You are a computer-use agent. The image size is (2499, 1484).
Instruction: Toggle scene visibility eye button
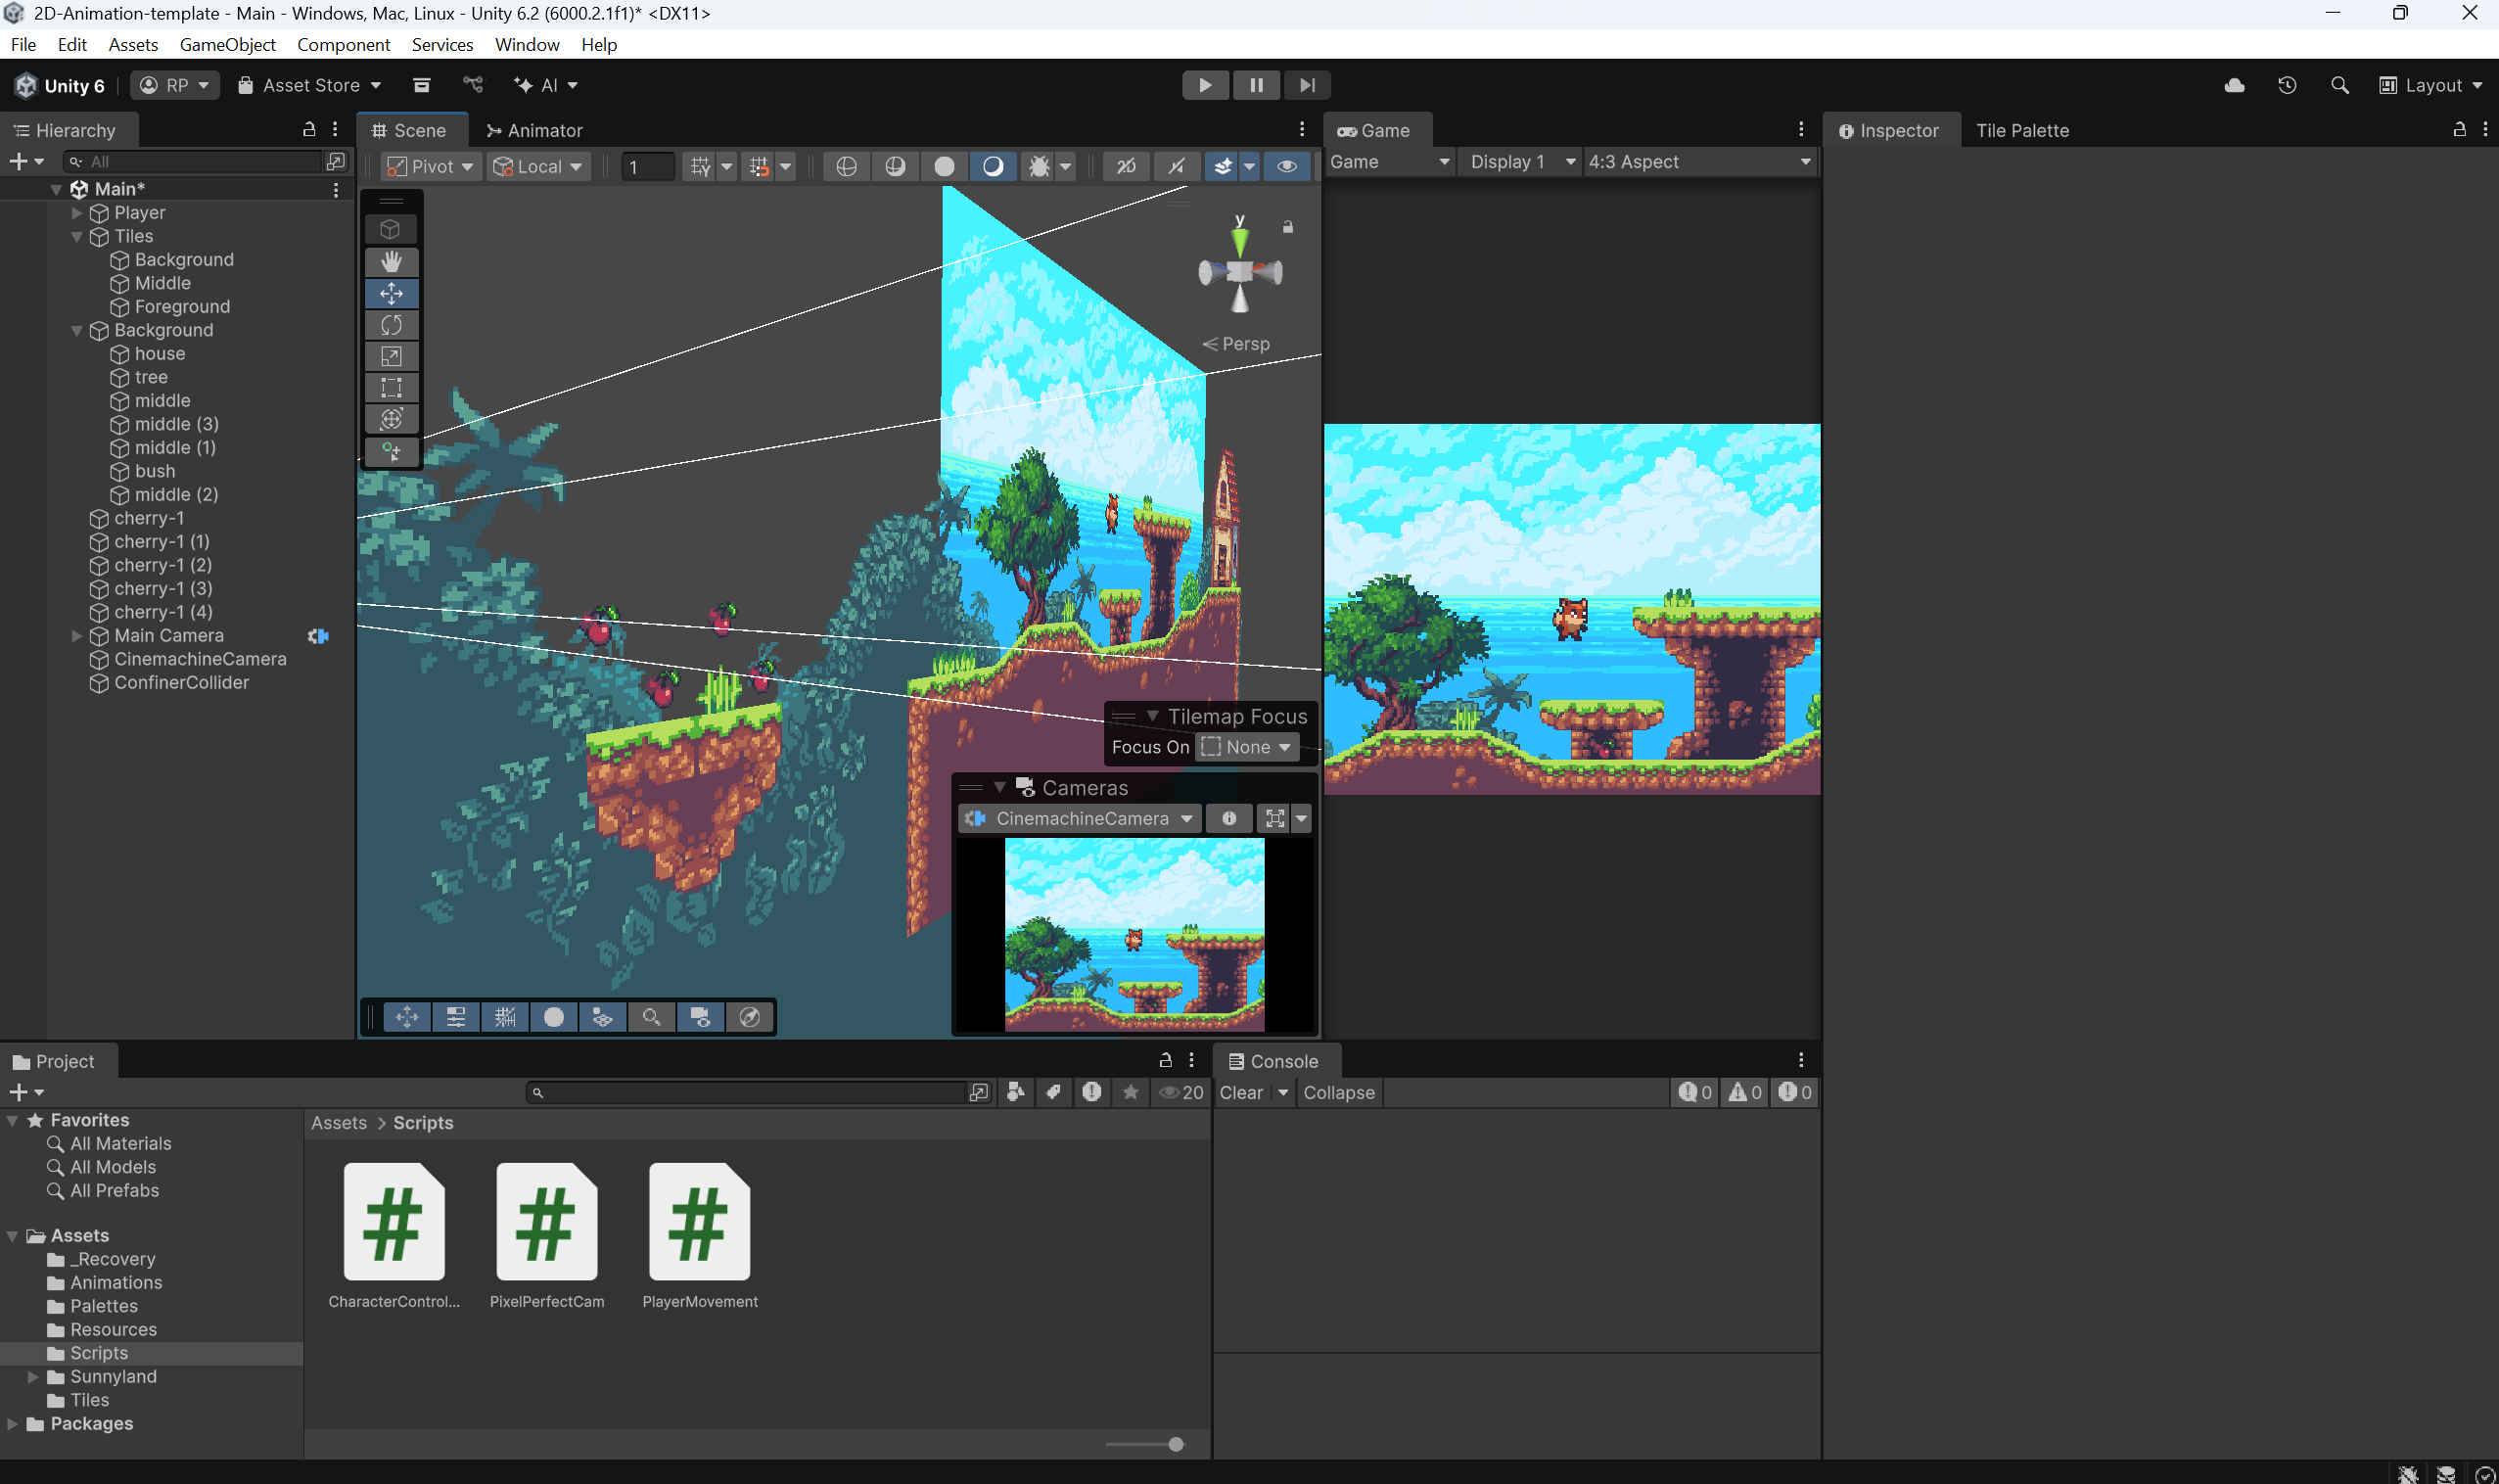pos(1287,167)
